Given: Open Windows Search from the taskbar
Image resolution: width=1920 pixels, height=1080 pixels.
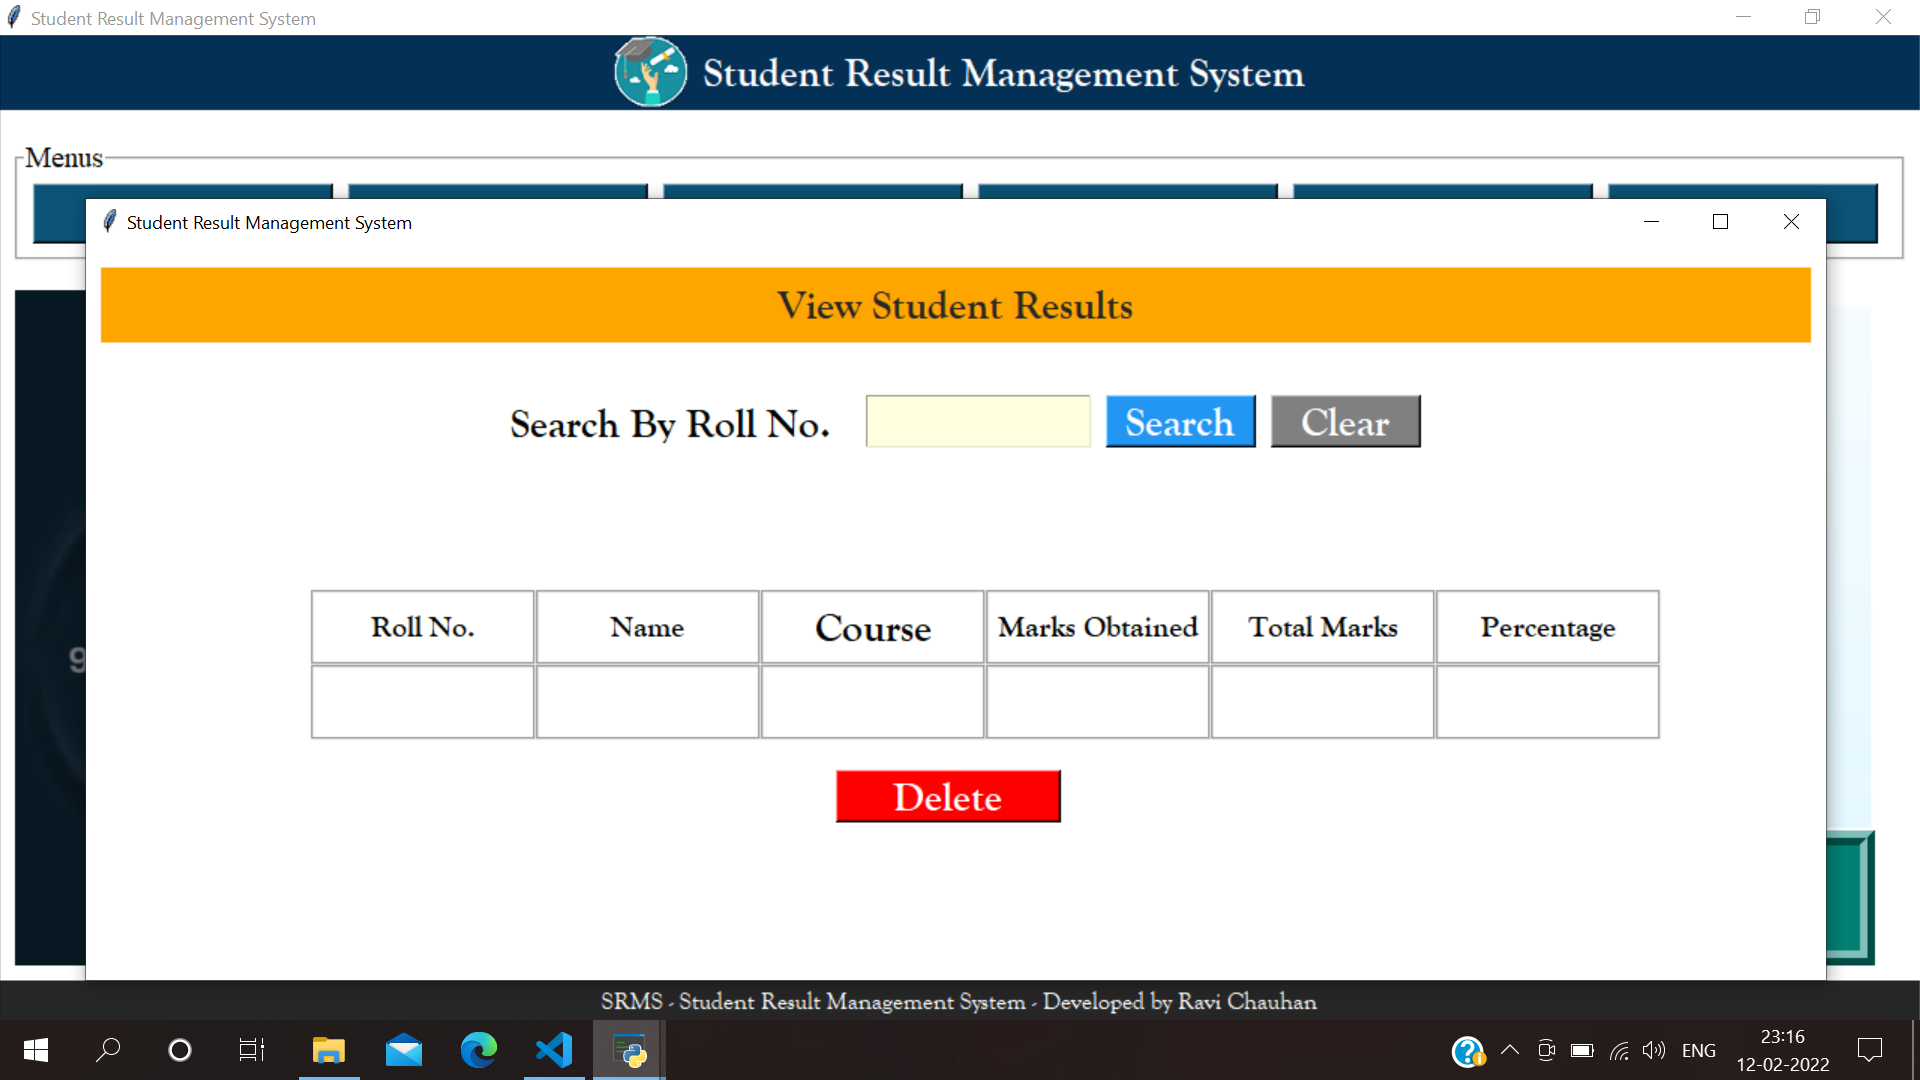Looking at the screenshot, I should [107, 1050].
